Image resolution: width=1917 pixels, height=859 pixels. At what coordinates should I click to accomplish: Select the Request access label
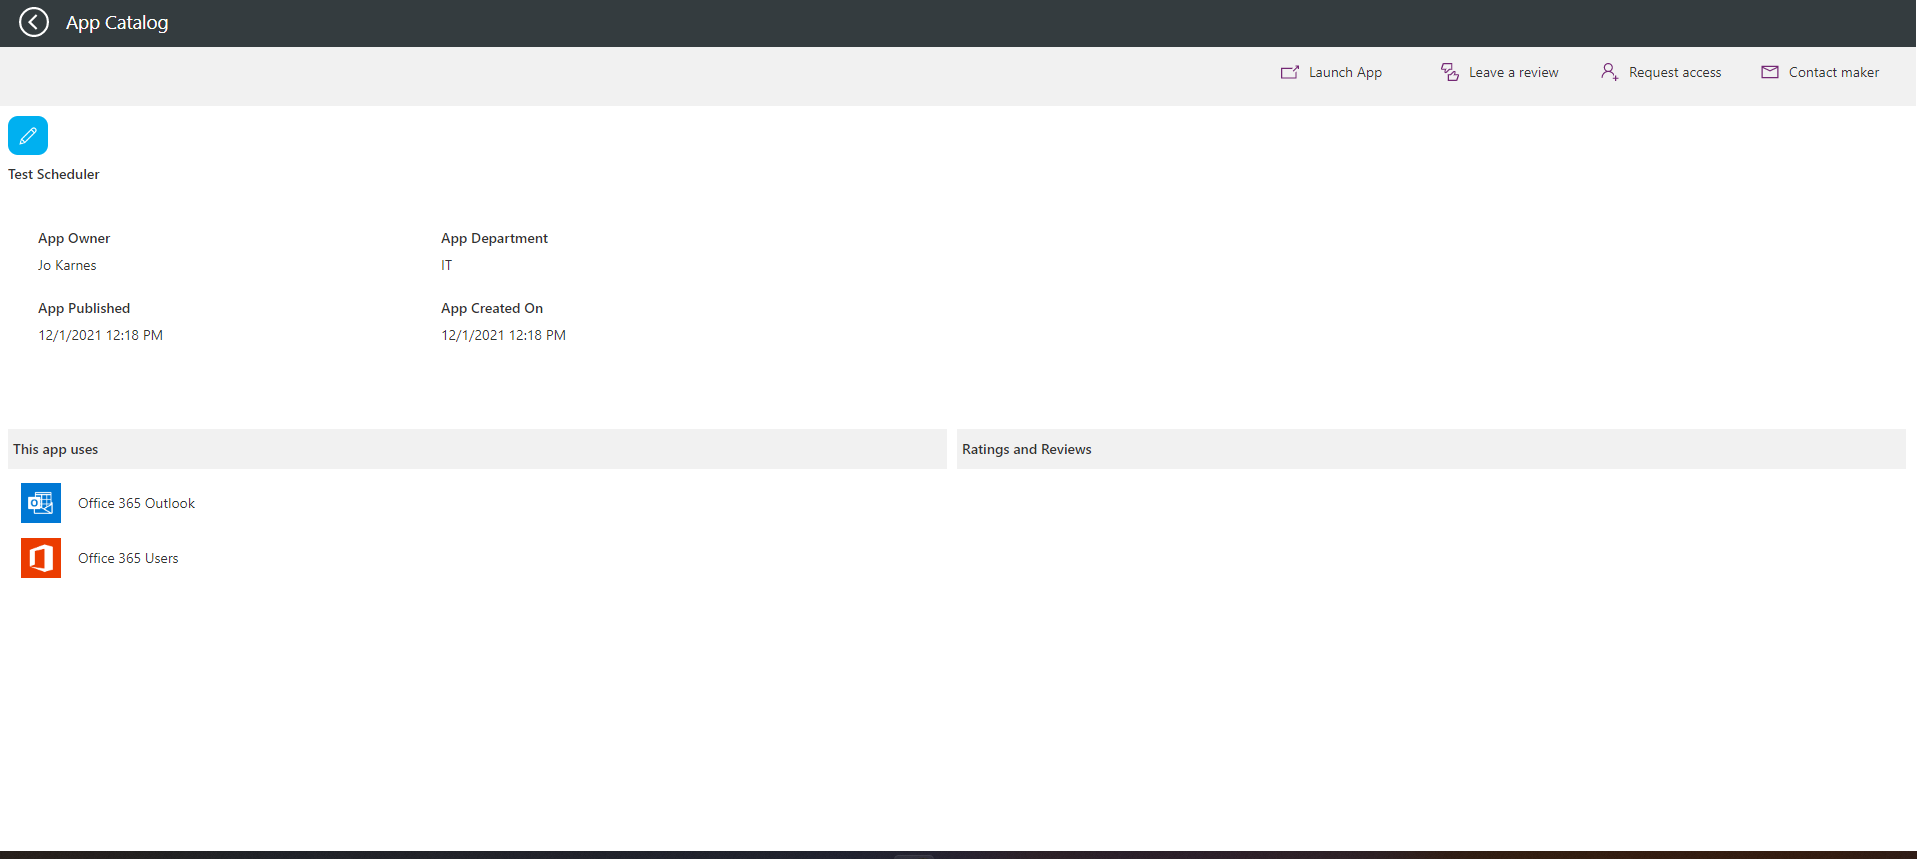click(x=1674, y=72)
